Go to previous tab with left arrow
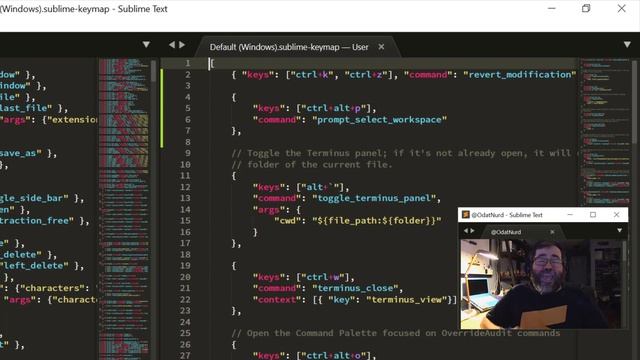 tap(172, 44)
